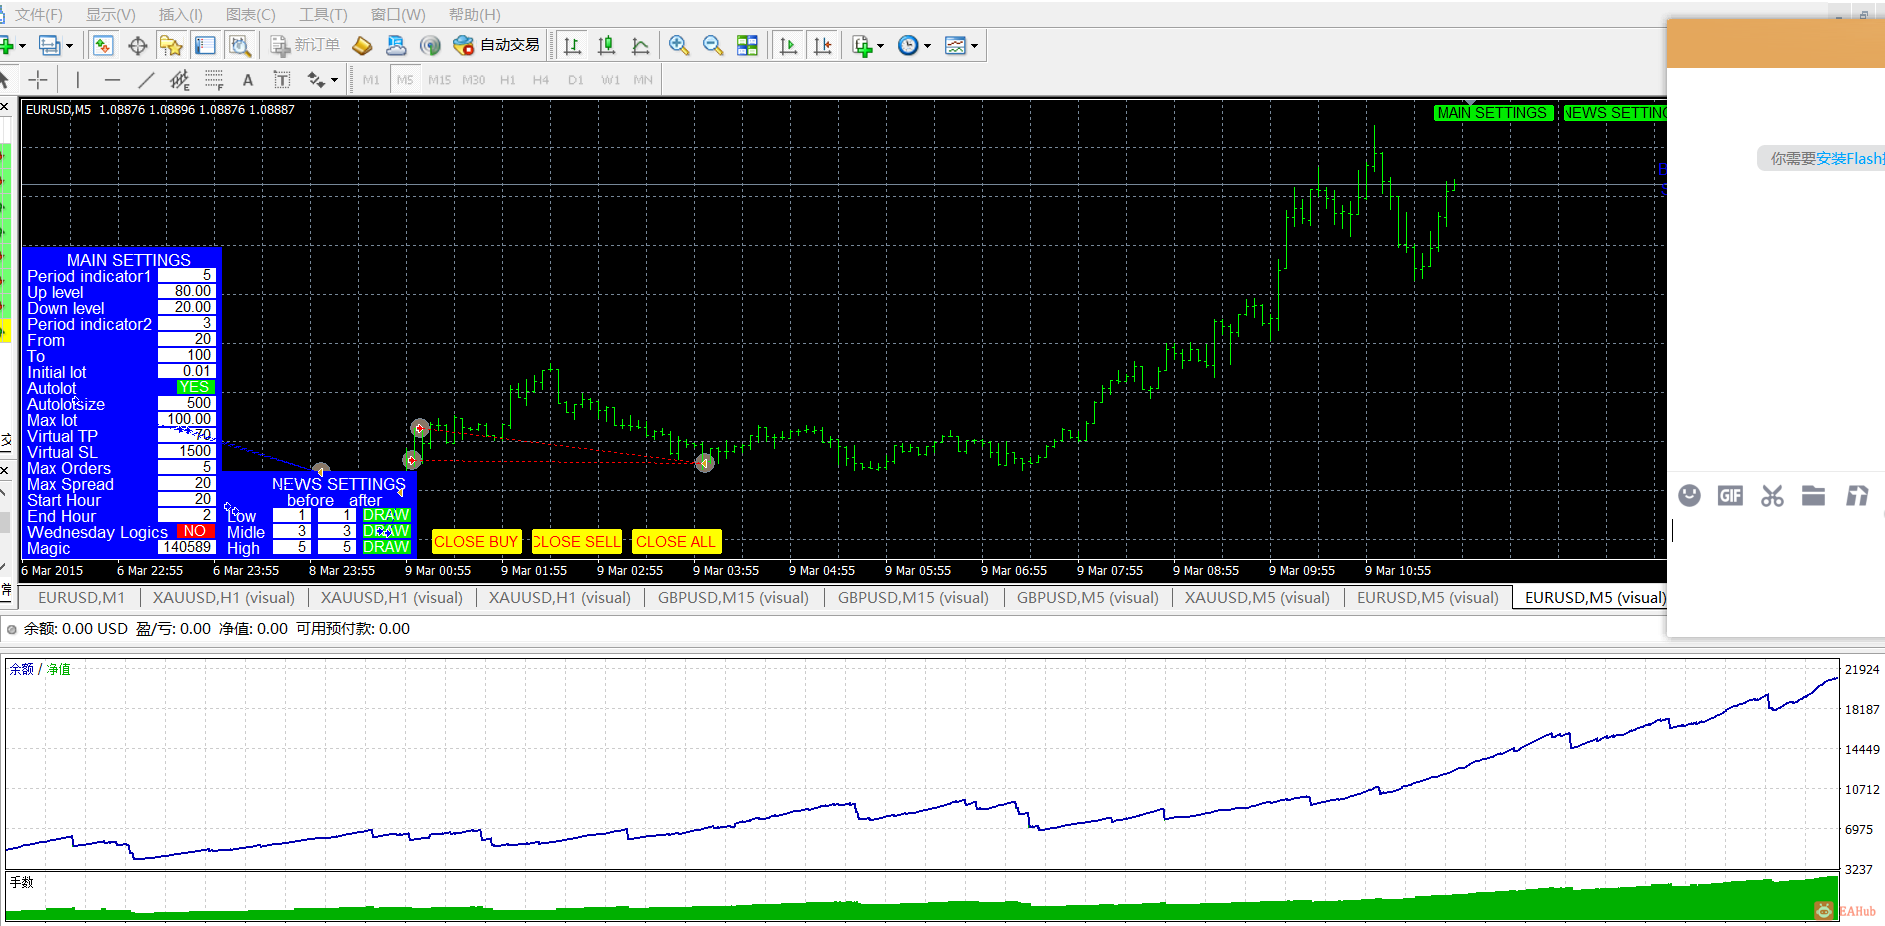
Task: Select the crosshair cursor tool
Action: click(x=38, y=80)
